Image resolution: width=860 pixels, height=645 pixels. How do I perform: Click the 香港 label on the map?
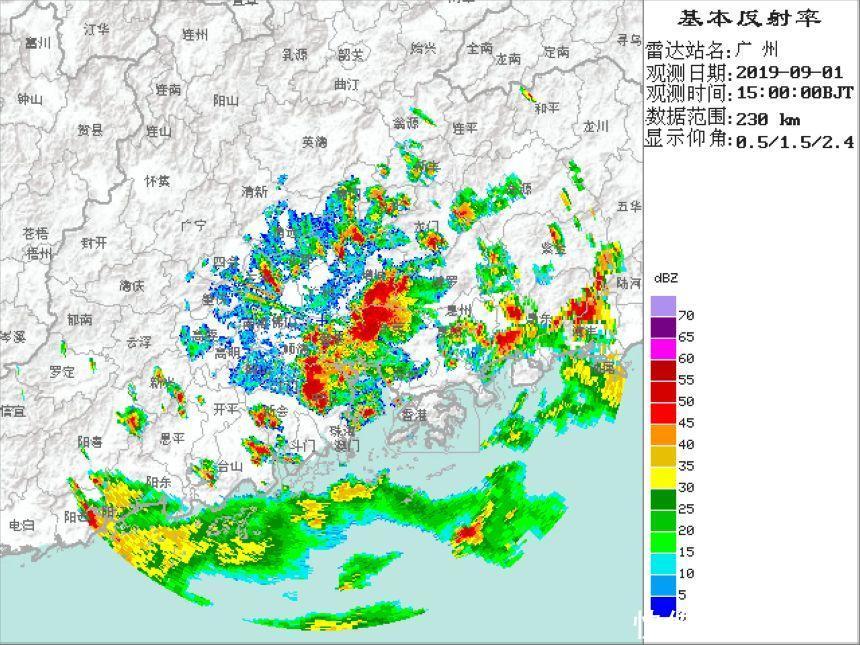412,413
